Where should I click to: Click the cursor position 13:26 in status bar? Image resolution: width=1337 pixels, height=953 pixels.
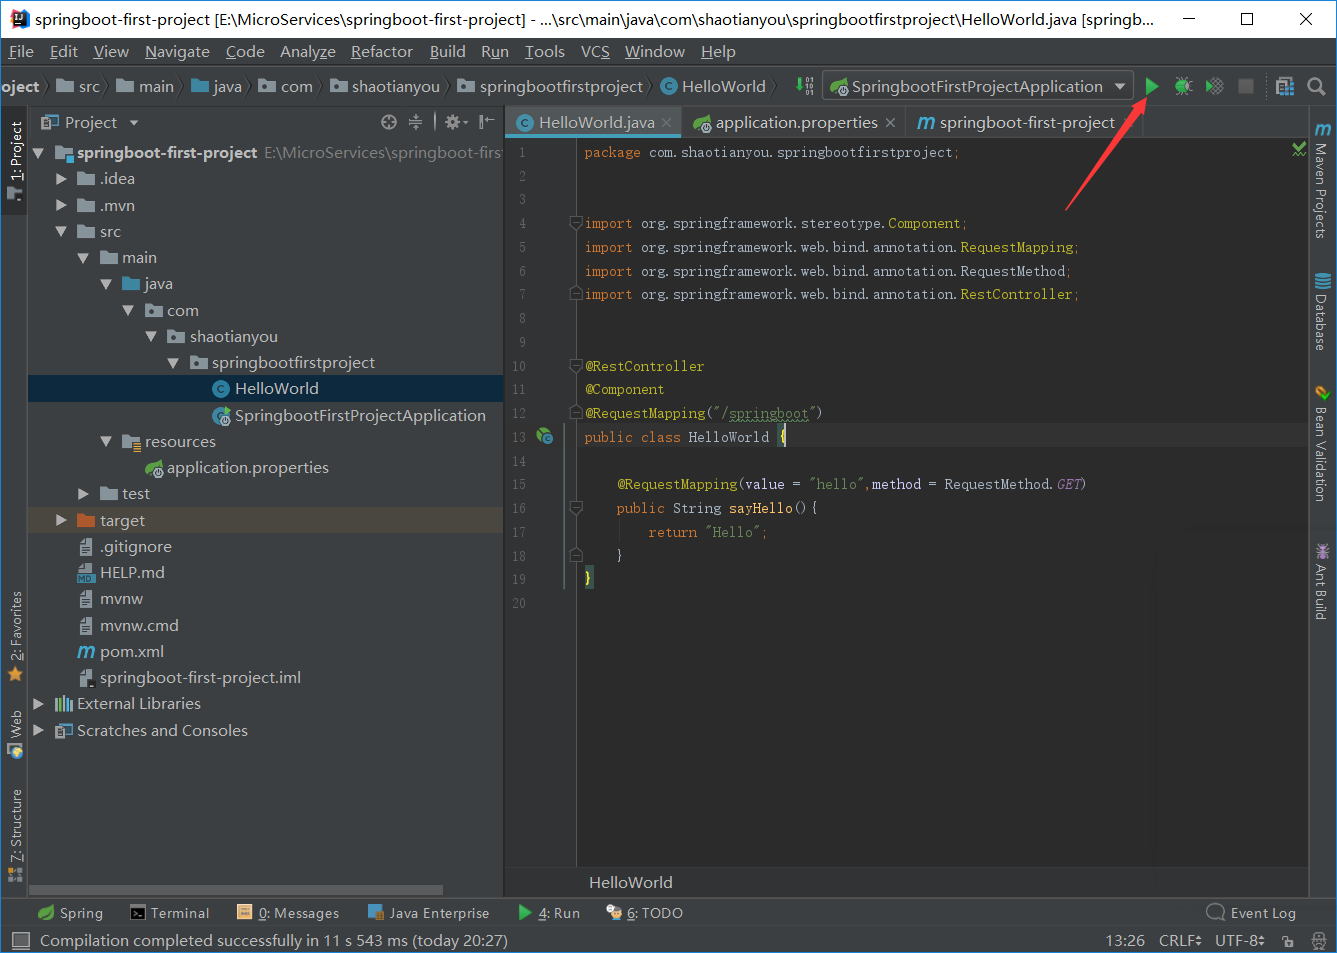tap(1125, 941)
